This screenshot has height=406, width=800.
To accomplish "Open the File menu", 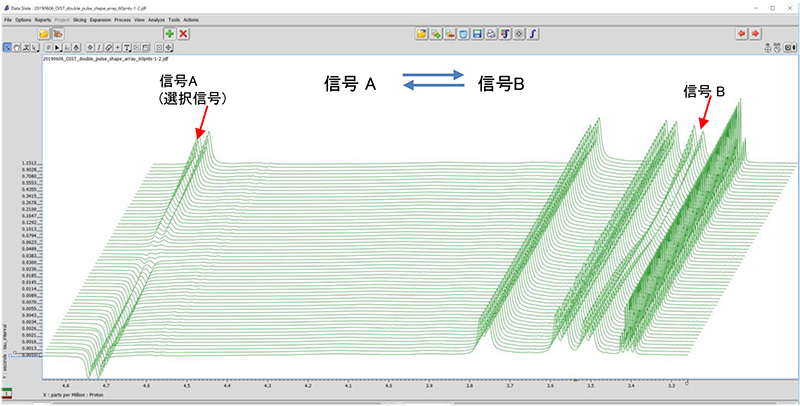I will pos(8,20).
